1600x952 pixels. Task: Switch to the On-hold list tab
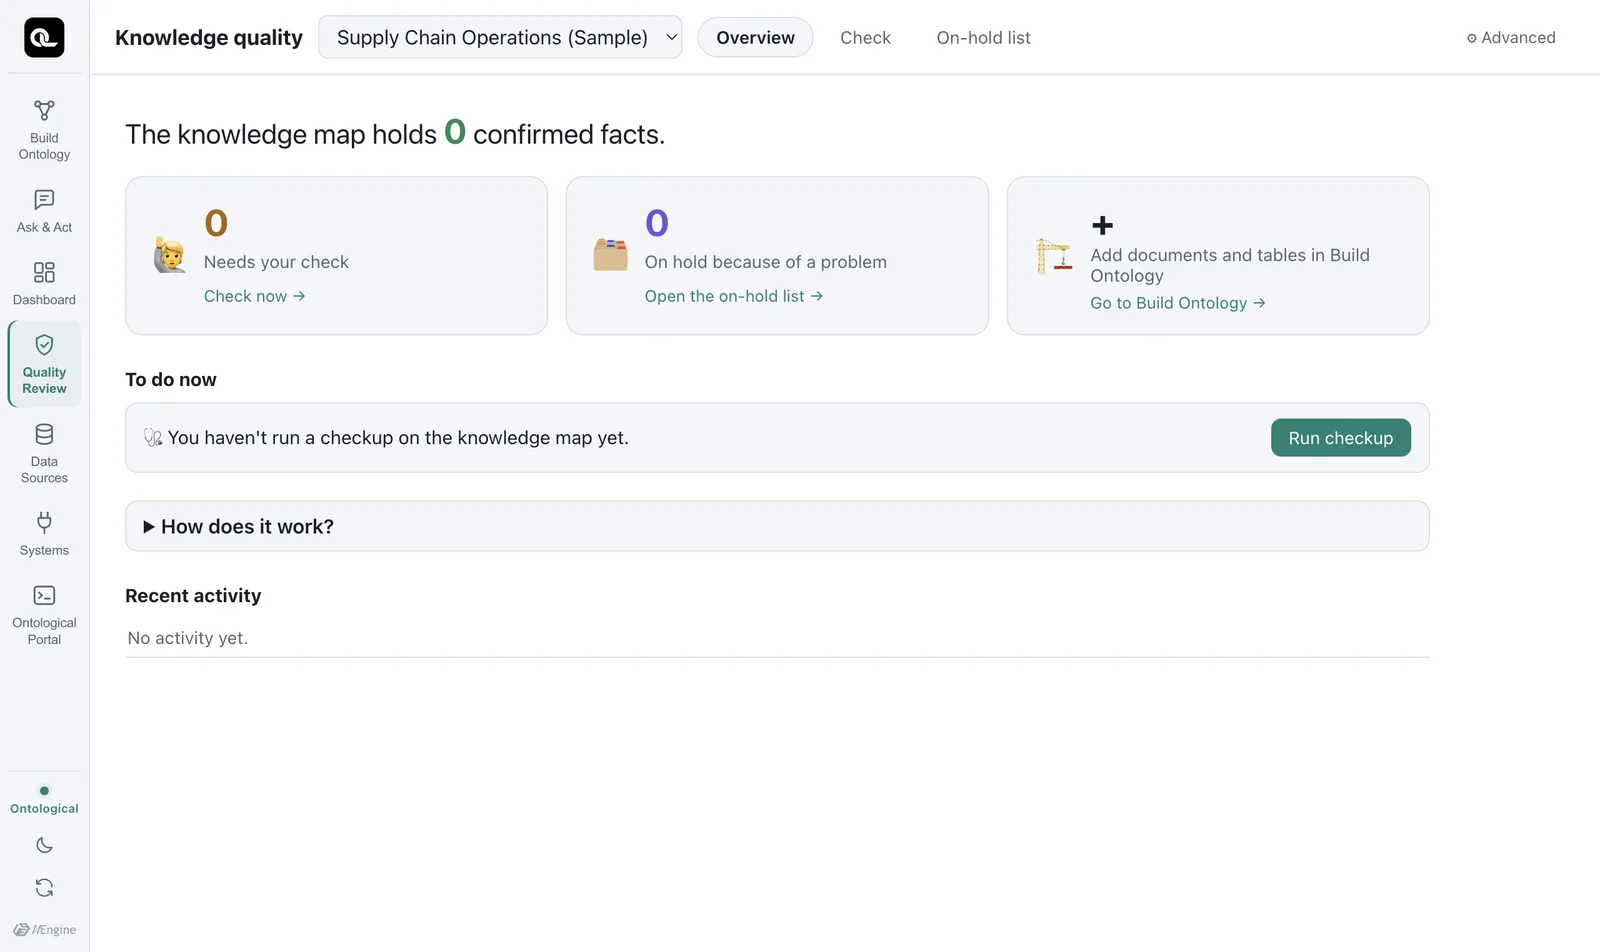point(983,37)
